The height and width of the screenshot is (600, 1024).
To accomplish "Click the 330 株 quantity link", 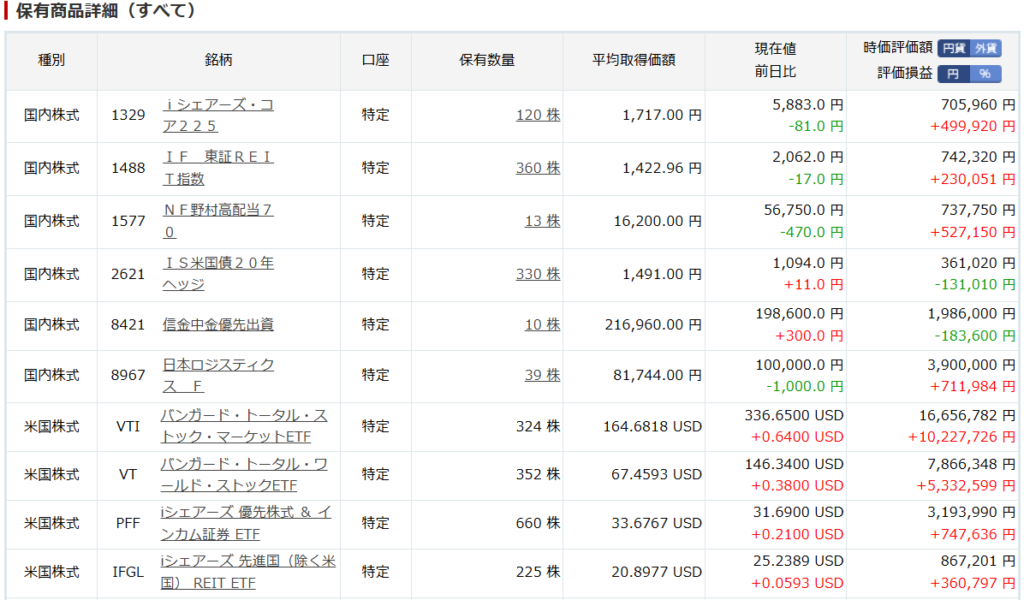I will point(537,274).
